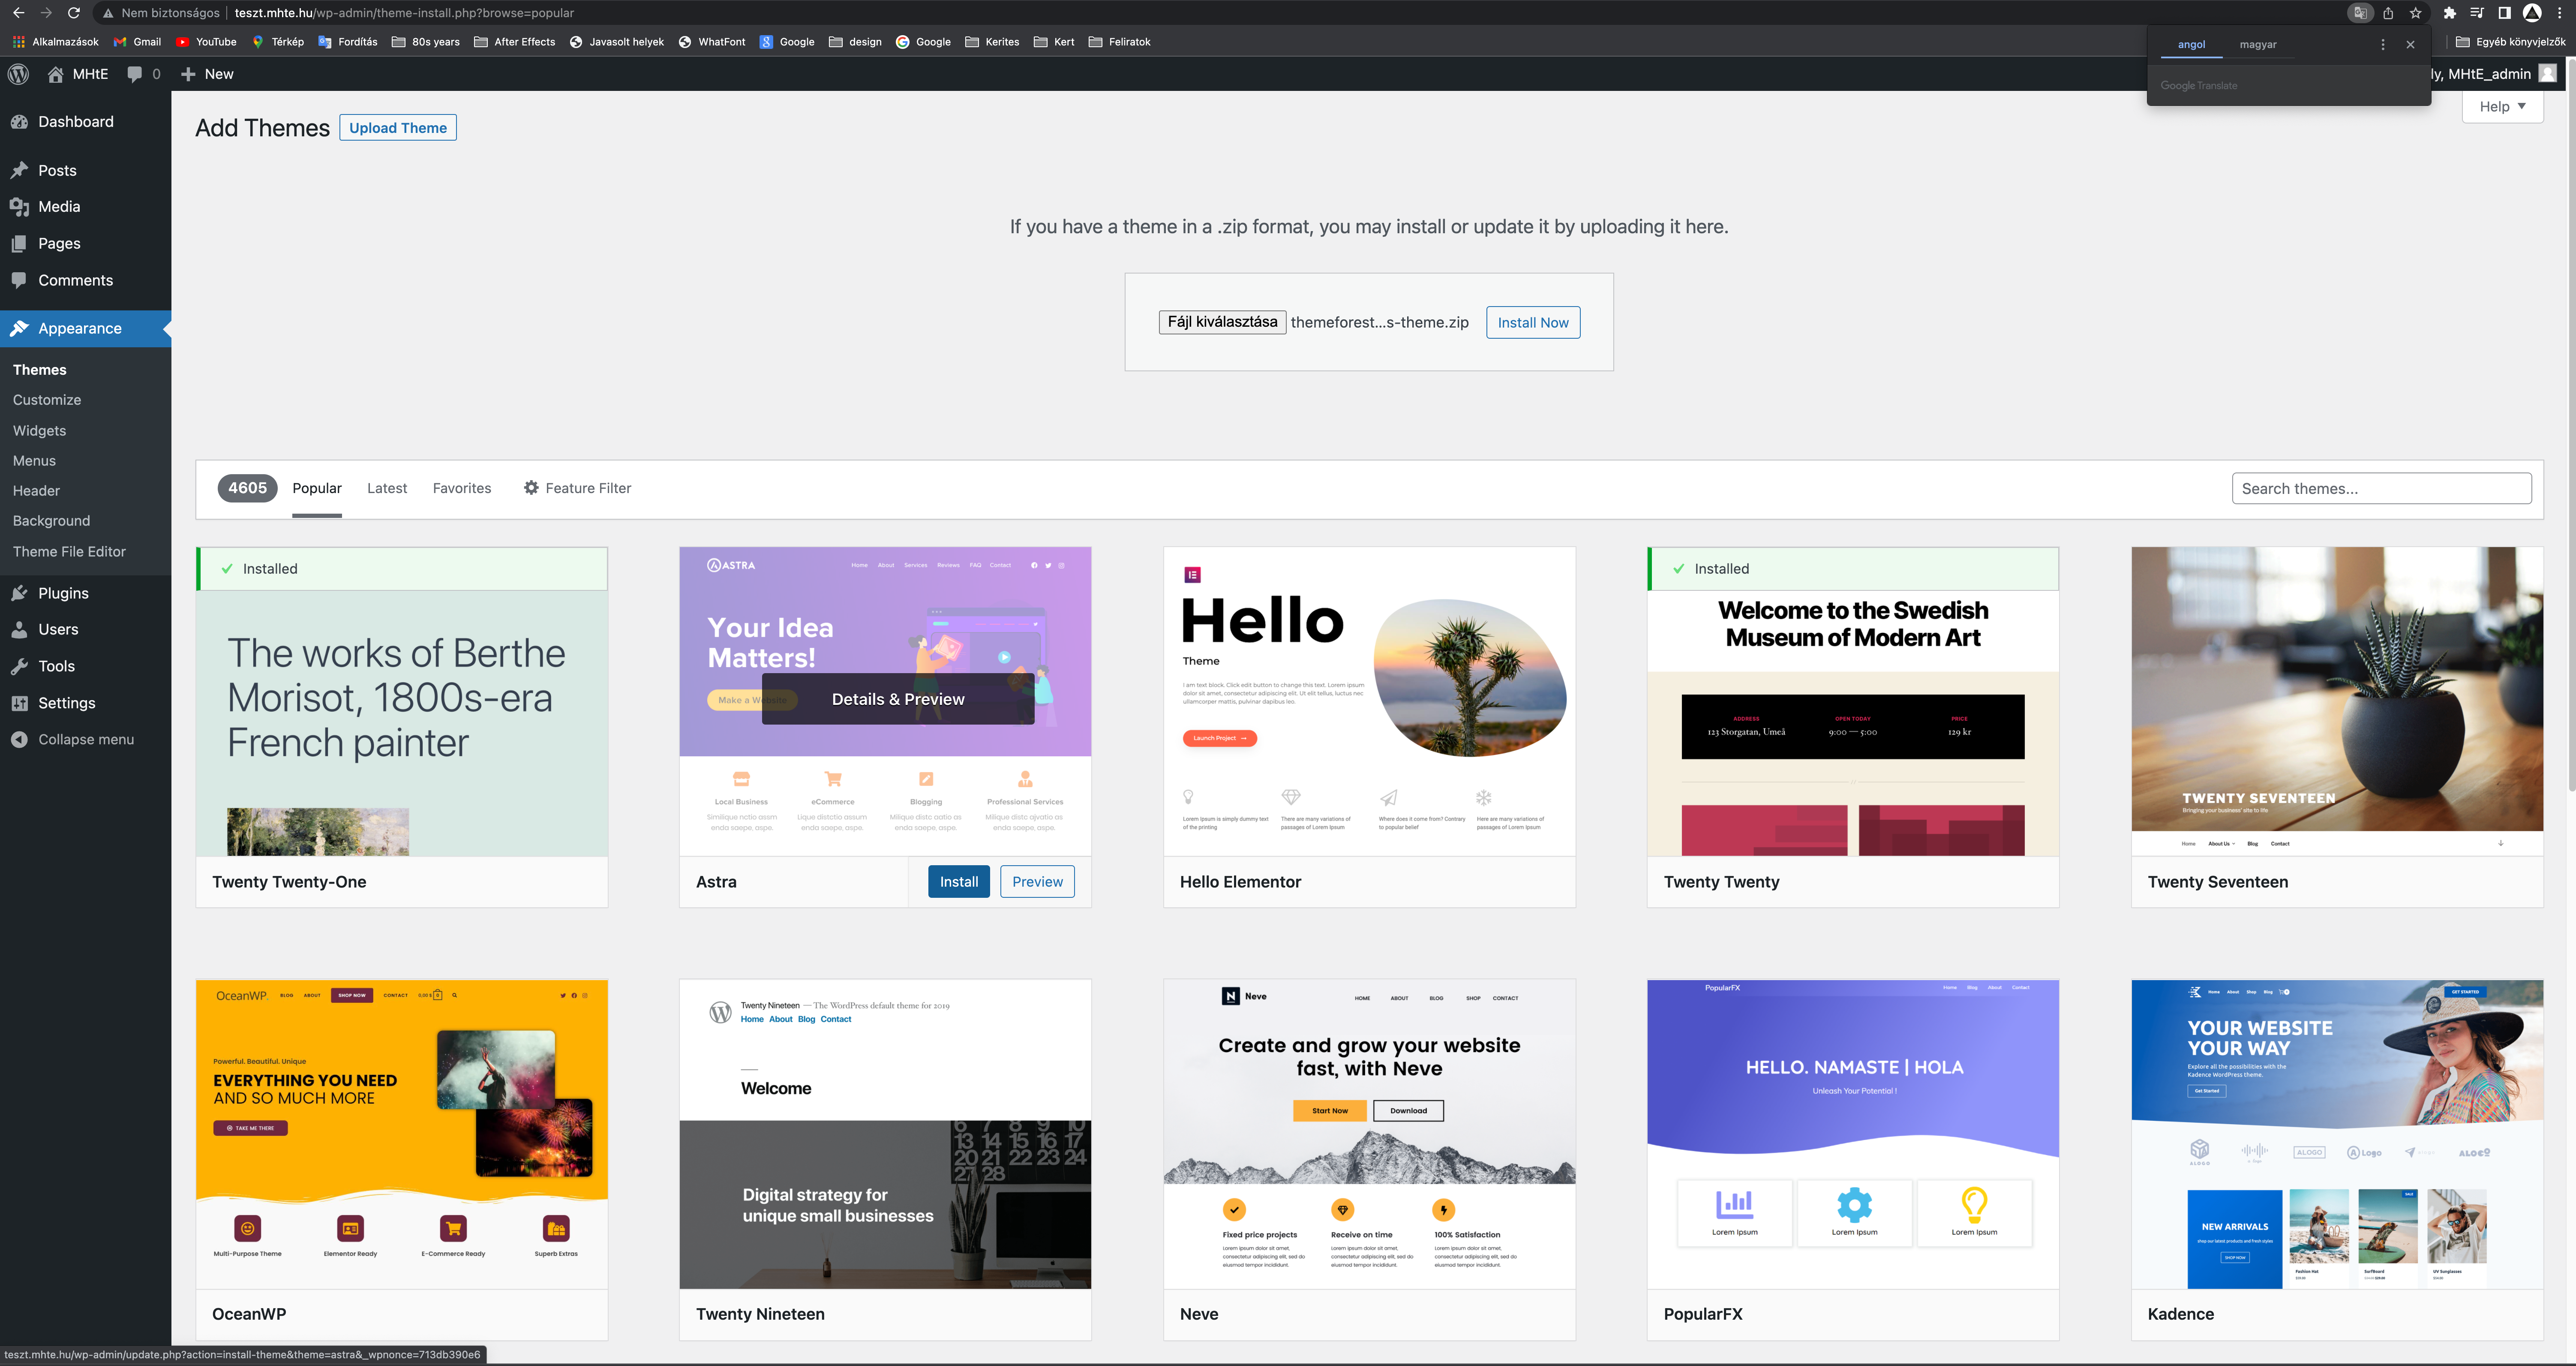This screenshot has width=2576, height=1366.
Task: Switch to the Popular themes tab
Action: 317,489
